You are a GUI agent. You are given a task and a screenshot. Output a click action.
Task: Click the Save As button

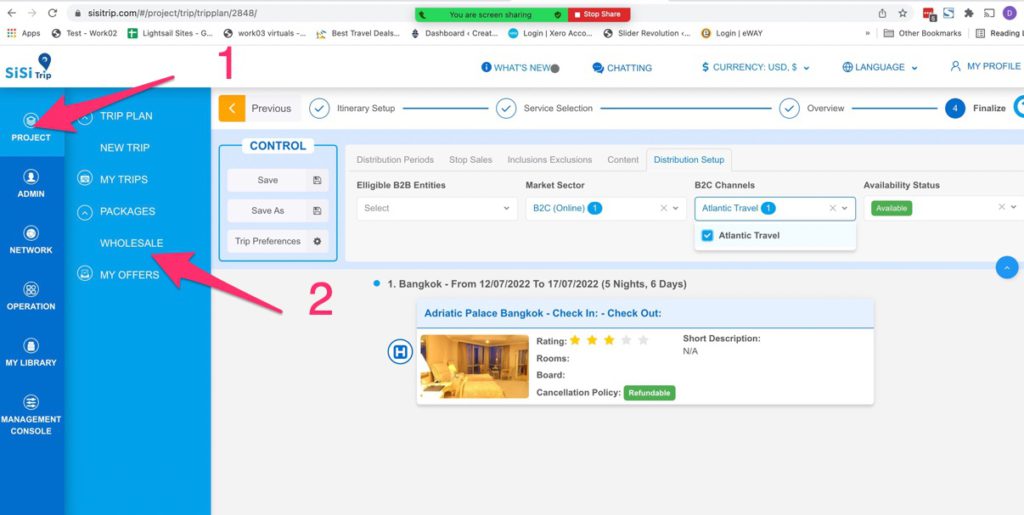tap(267, 211)
